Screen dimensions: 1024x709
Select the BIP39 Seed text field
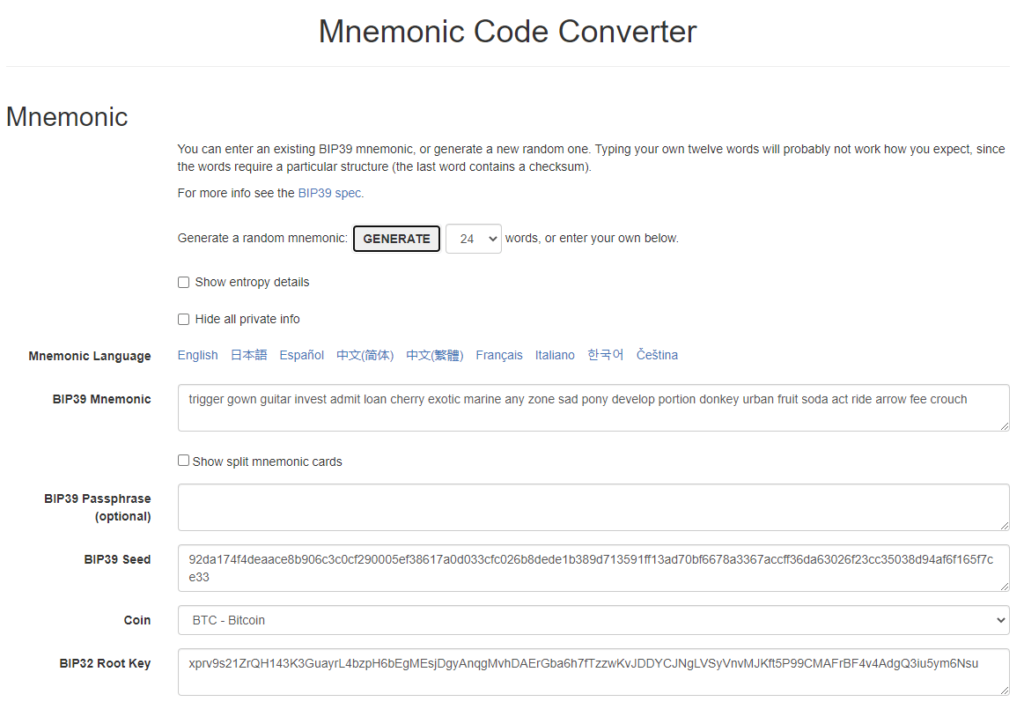594,568
